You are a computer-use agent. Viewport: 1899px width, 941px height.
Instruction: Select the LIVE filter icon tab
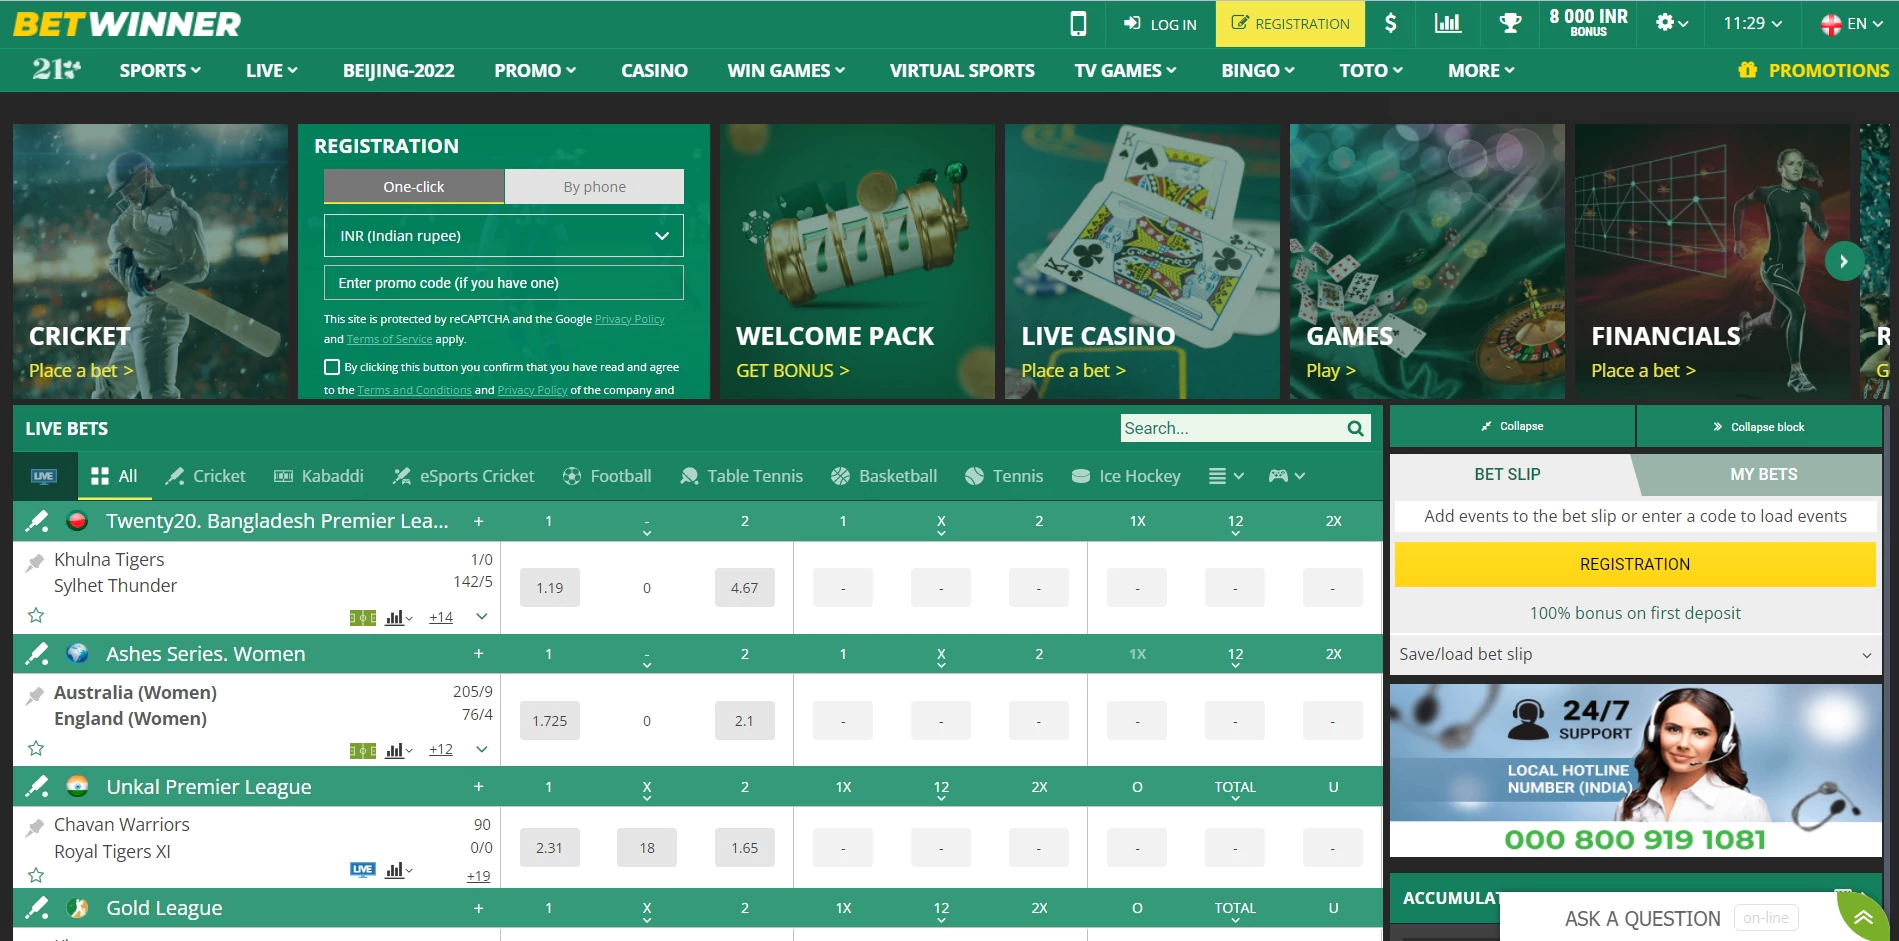coord(44,476)
